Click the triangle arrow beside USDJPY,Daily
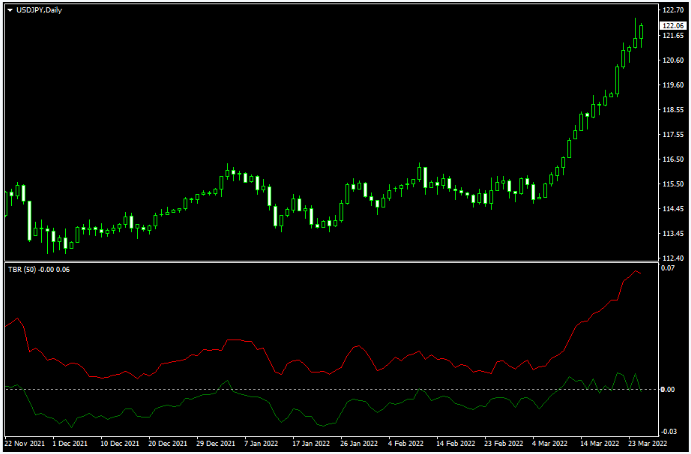The height and width of the screenshot is (454, 691). (x=9, y=10)
